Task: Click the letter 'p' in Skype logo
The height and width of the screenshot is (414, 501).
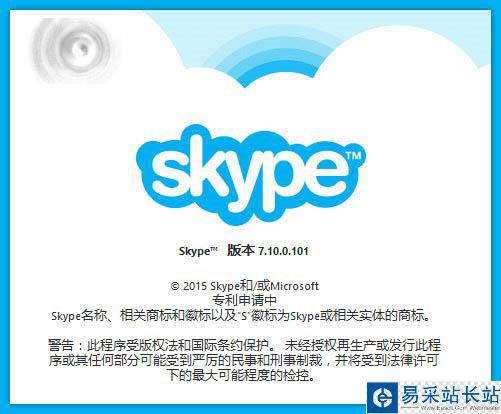Action: (x=287, y=183)
